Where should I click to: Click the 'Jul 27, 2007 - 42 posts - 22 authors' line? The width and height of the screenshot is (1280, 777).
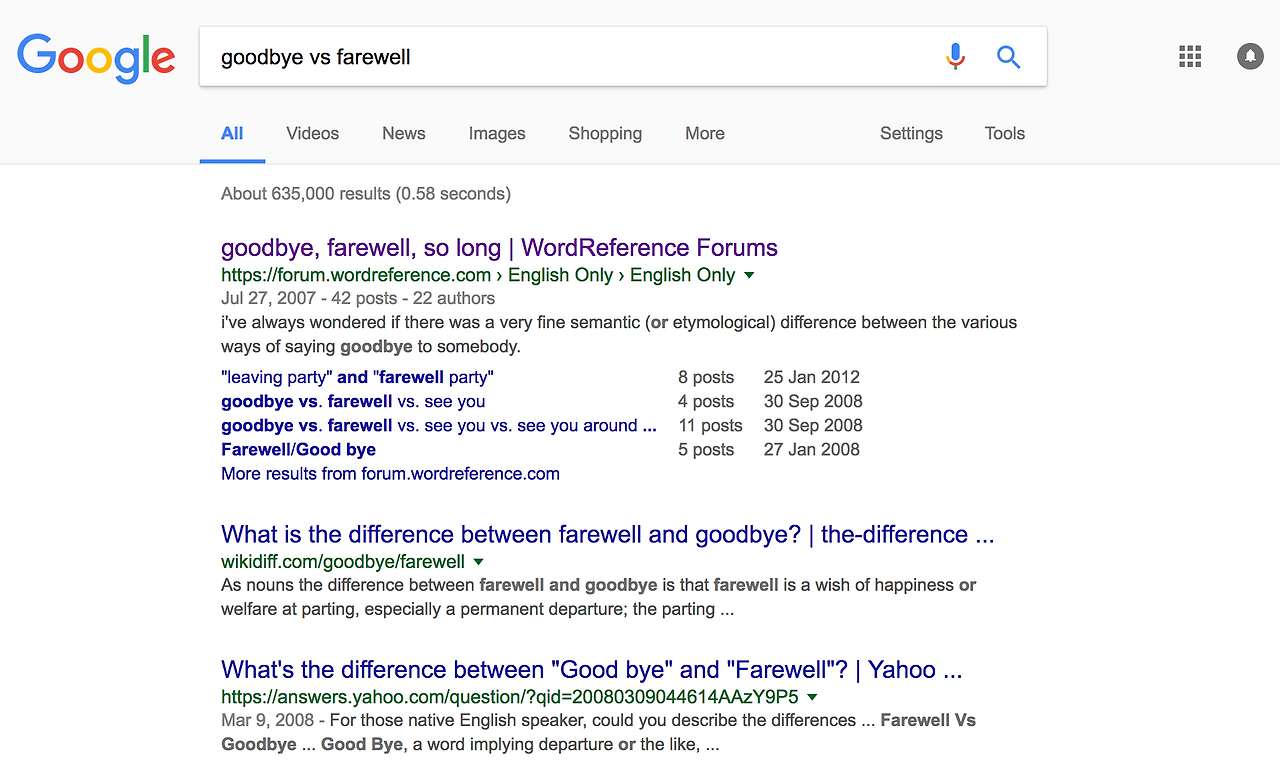(x=358, y=298)
